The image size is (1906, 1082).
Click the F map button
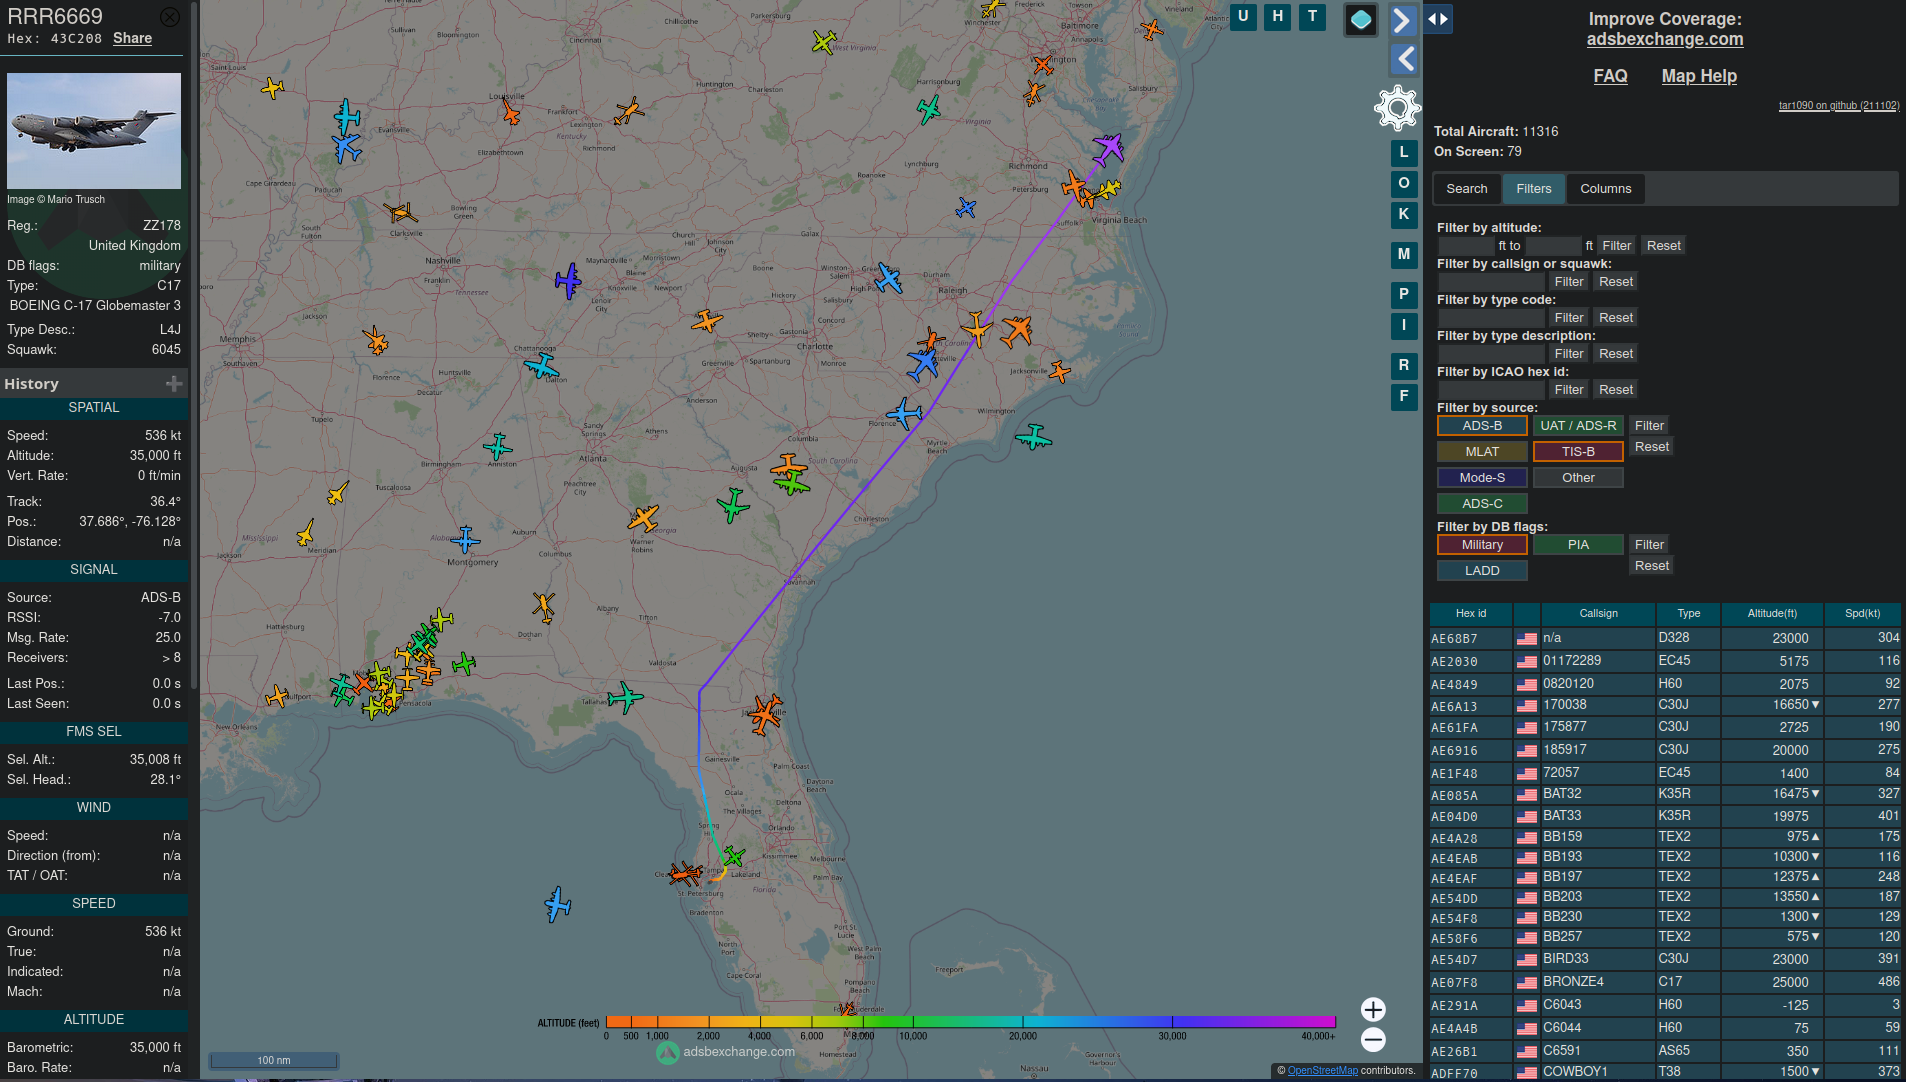[1404, 397]
